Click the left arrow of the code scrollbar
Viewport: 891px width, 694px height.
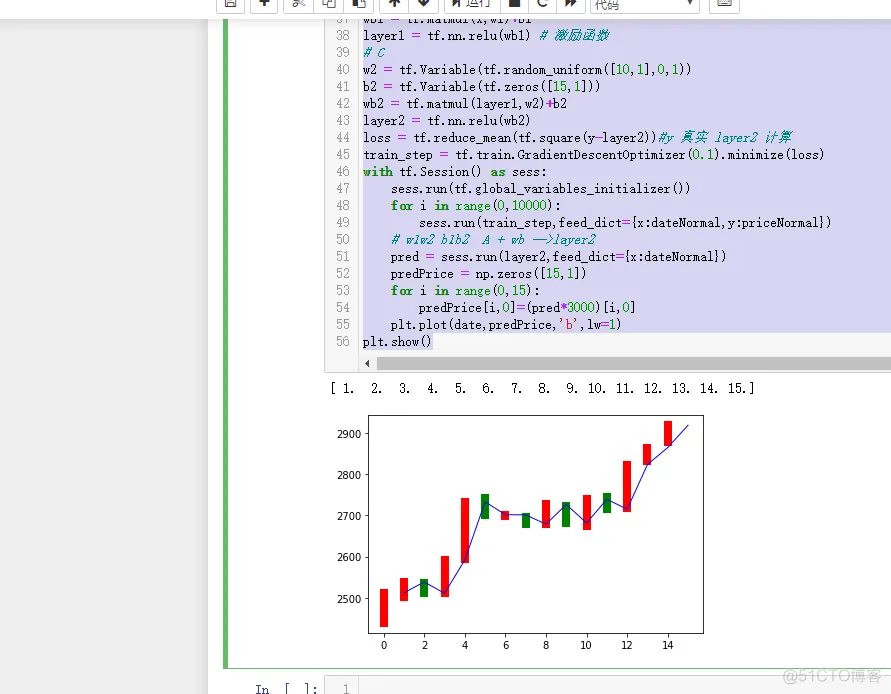tap(367, 363)
